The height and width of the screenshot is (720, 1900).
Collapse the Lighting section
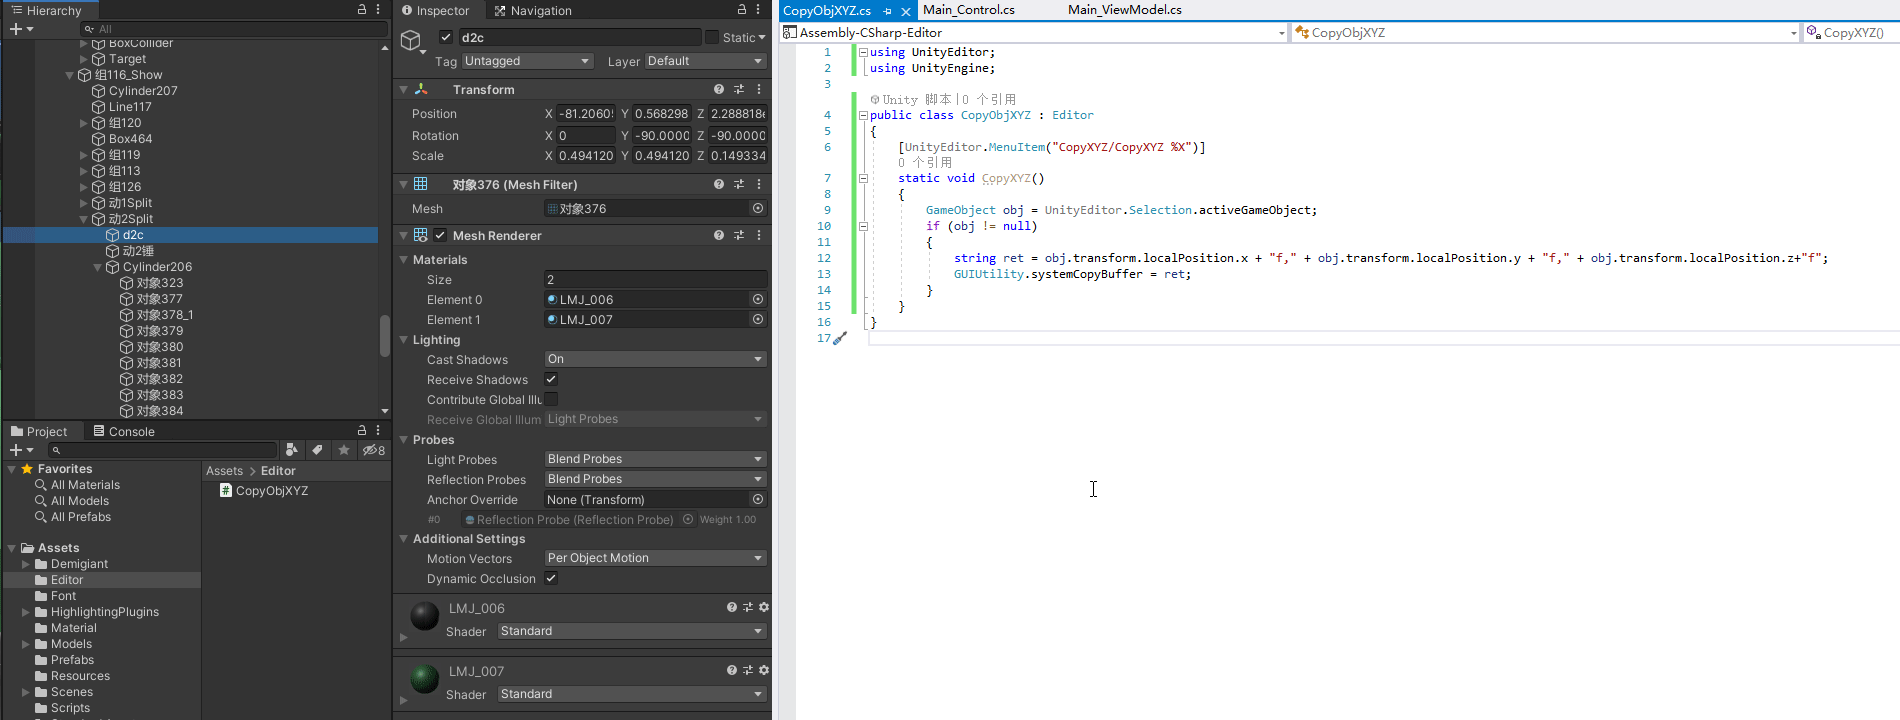[x=404, y=340]
